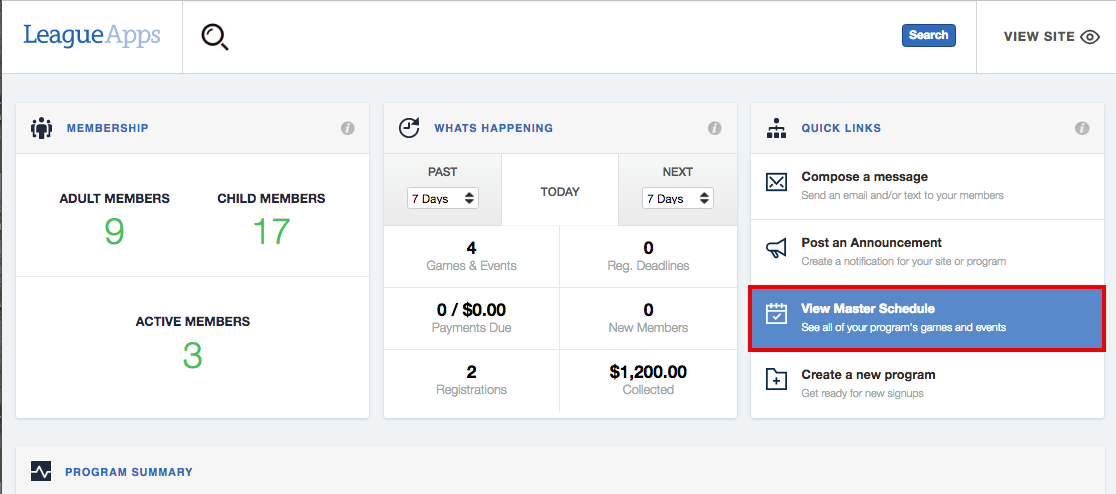The image size is (1116, 494).
Task: Click the Whats Happening info icon
Action: coord(715,128)
